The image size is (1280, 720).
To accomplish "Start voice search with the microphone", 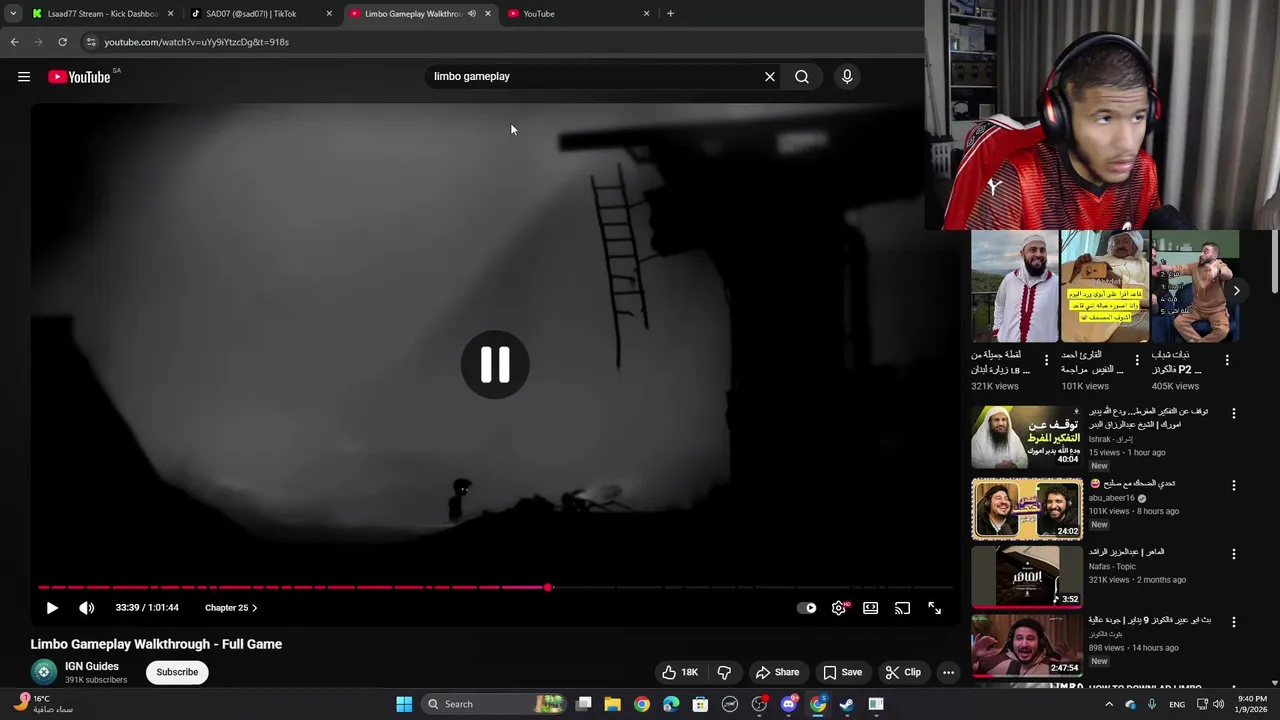I will click(847, 77).
